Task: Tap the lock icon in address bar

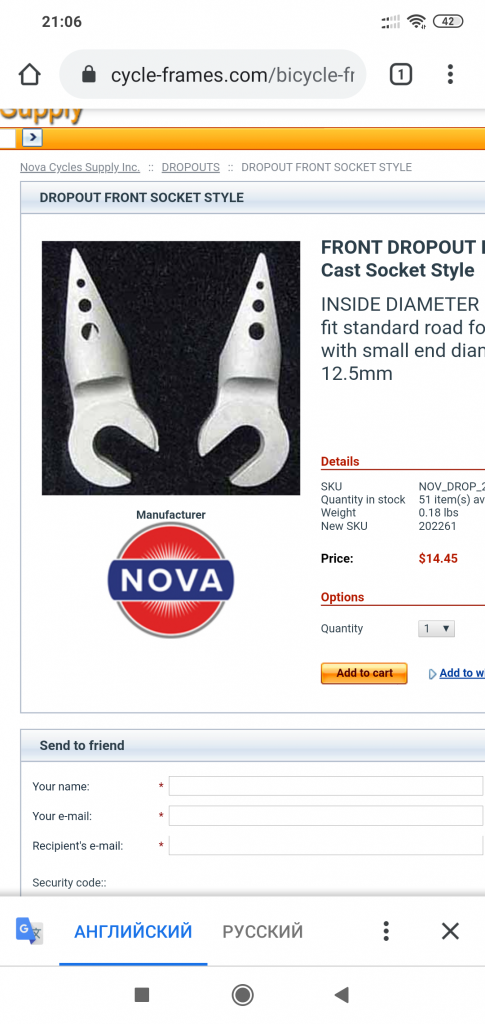Action: (x=89, y=75)
